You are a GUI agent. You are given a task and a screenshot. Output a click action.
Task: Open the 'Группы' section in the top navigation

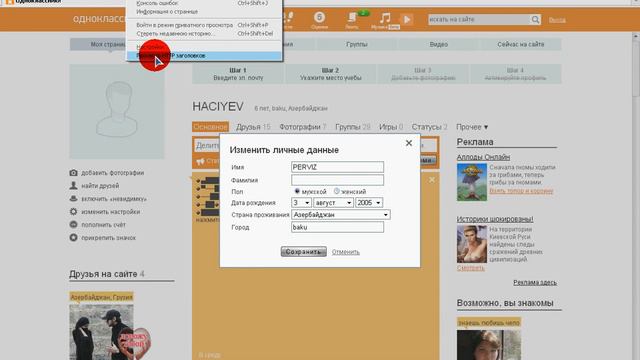tap(357, 44)
